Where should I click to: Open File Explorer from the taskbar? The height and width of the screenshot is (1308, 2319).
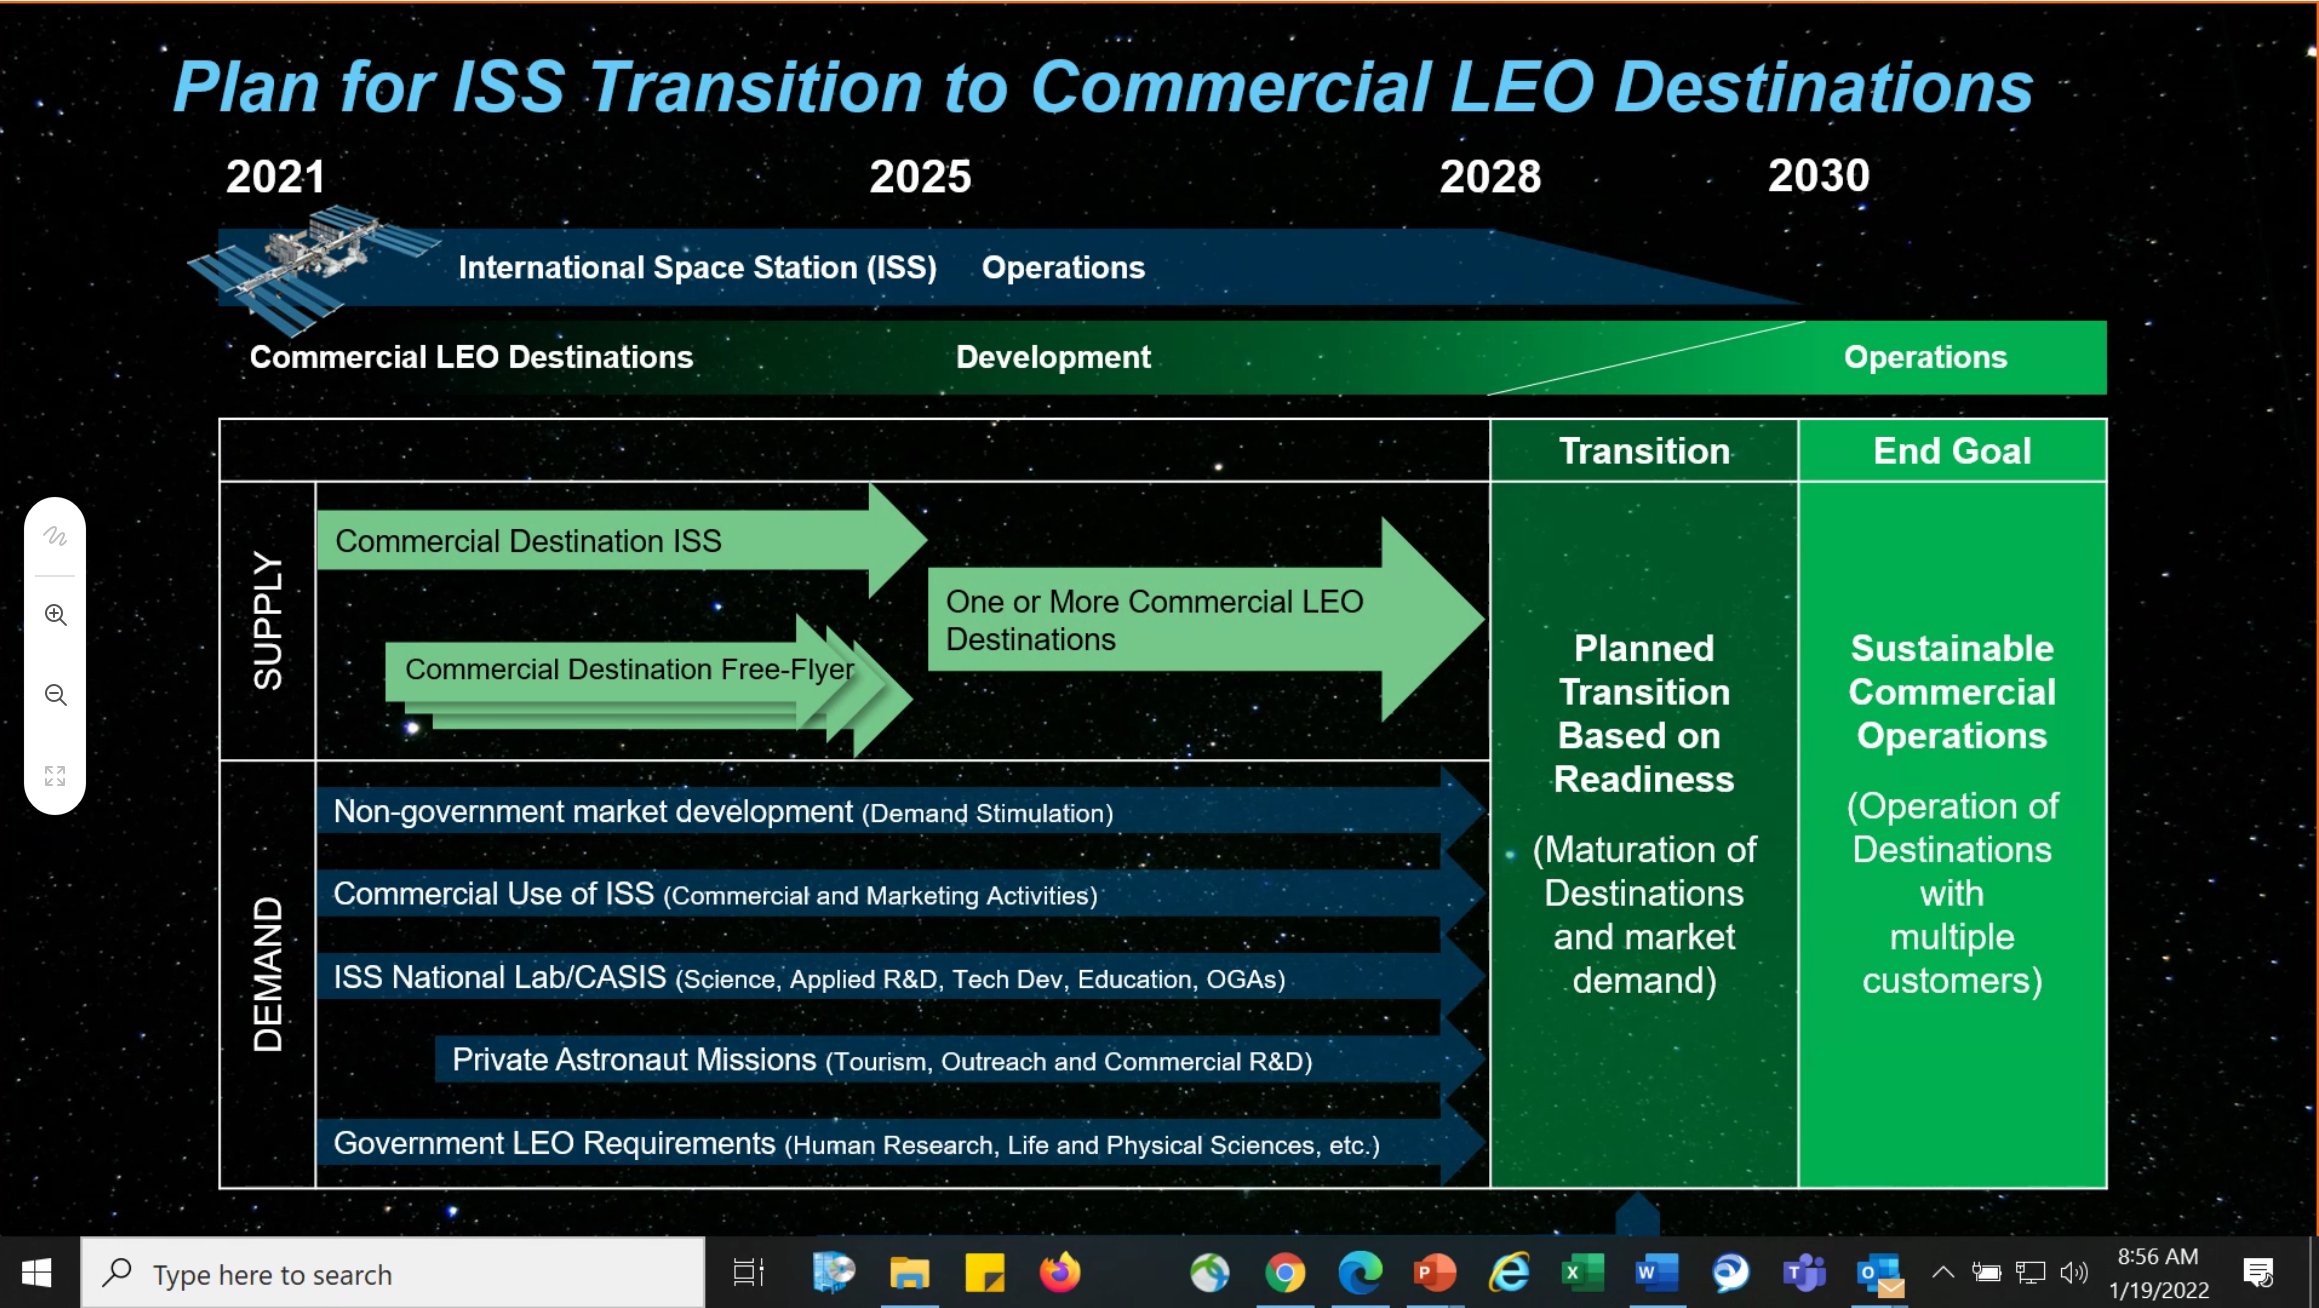(909, 1273)
